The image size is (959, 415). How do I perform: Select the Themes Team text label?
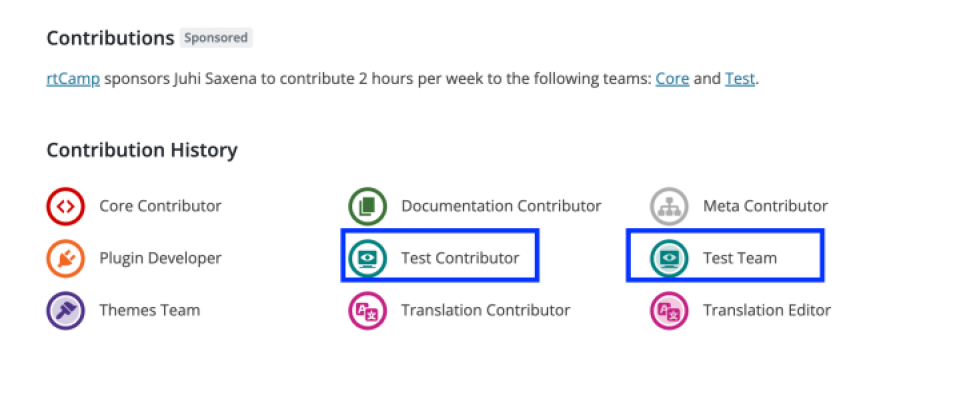[150, 310]
